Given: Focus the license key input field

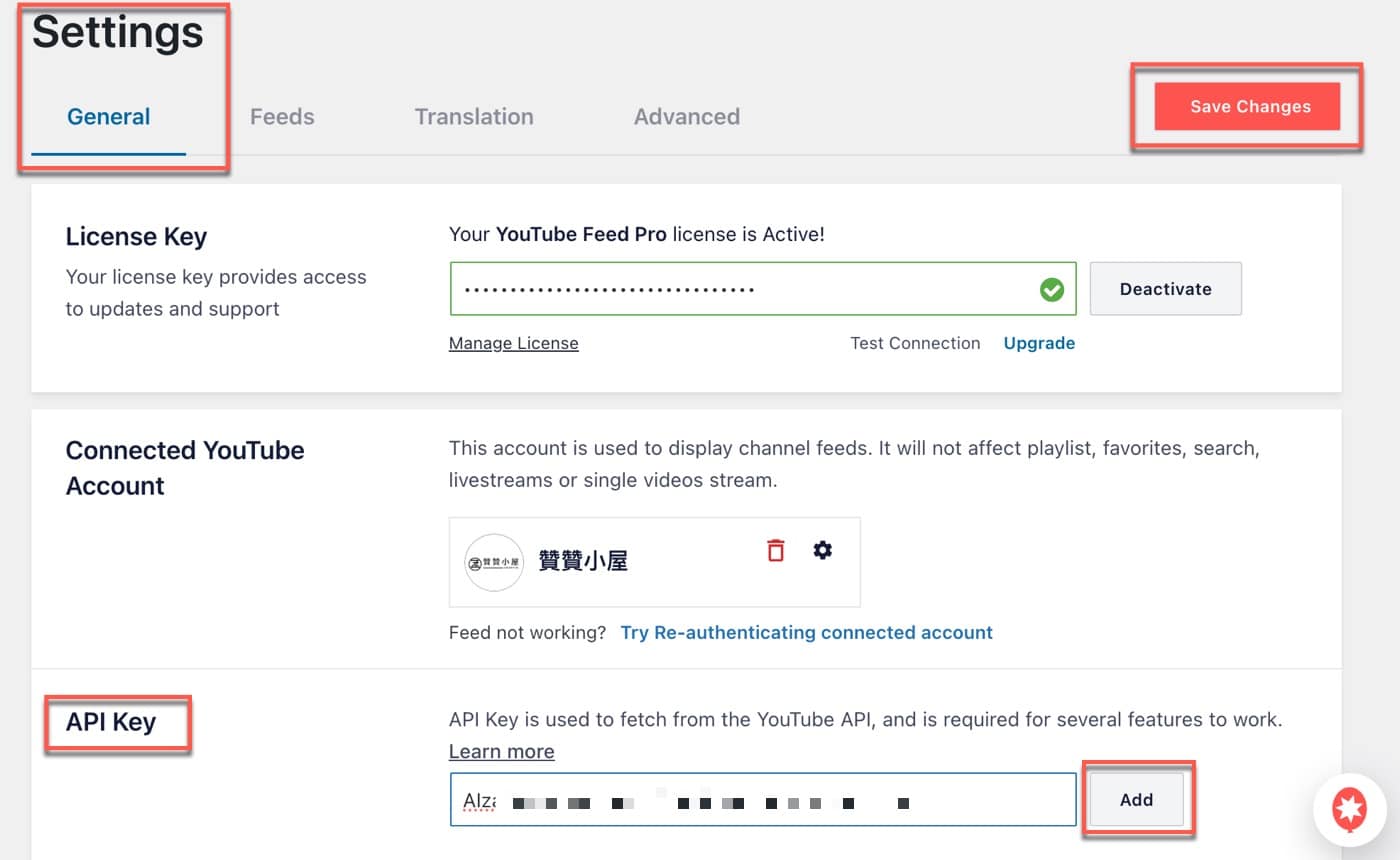Looking at the screenshot, I should point(763,289).
